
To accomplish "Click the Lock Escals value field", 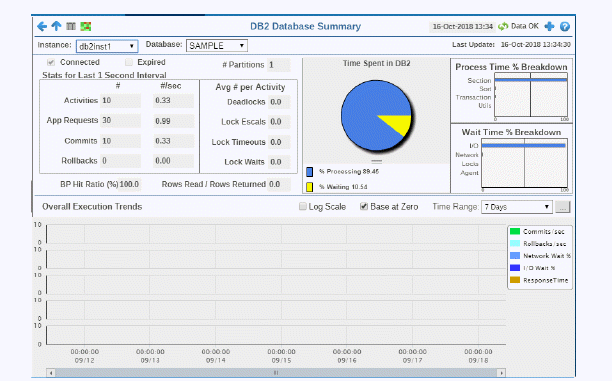I will pyautogui.click(x=279, y=122).
